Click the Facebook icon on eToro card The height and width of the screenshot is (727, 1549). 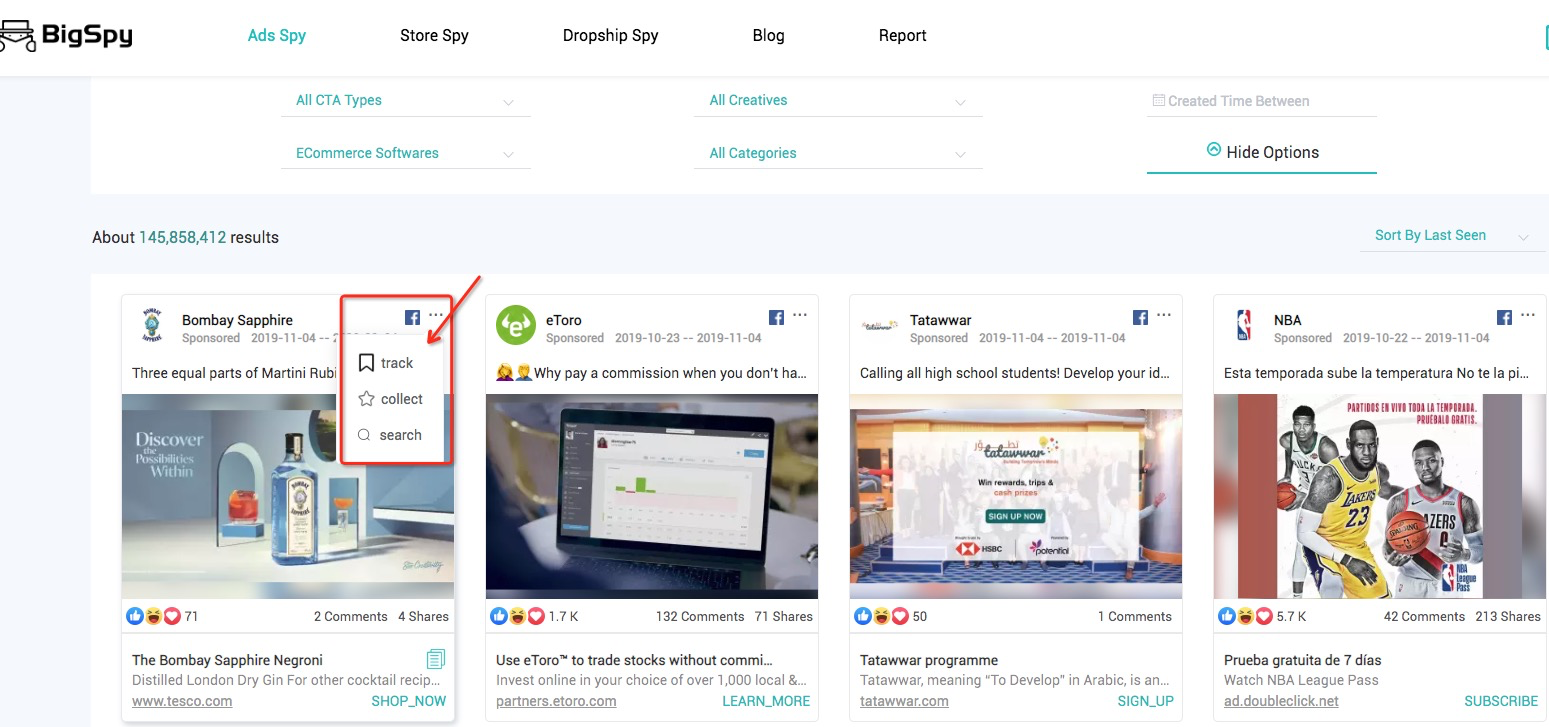(776, 317)
